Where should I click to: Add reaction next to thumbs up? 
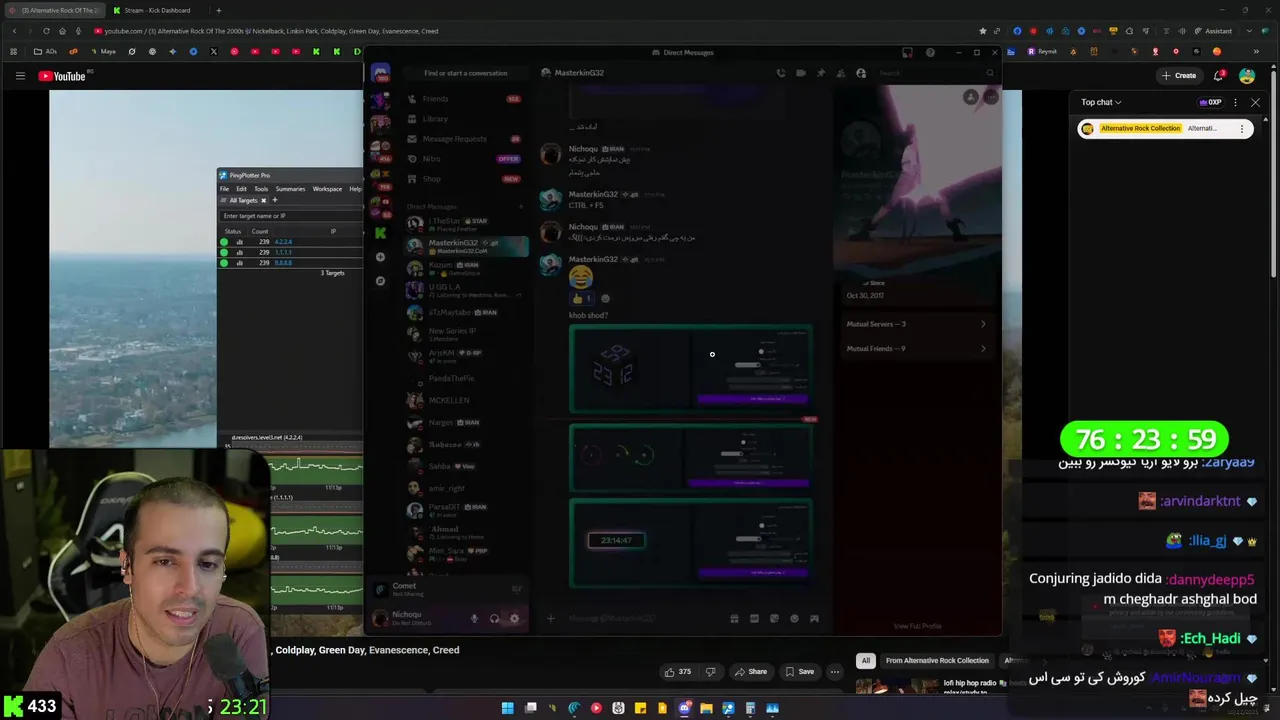[x=605, y=298]
